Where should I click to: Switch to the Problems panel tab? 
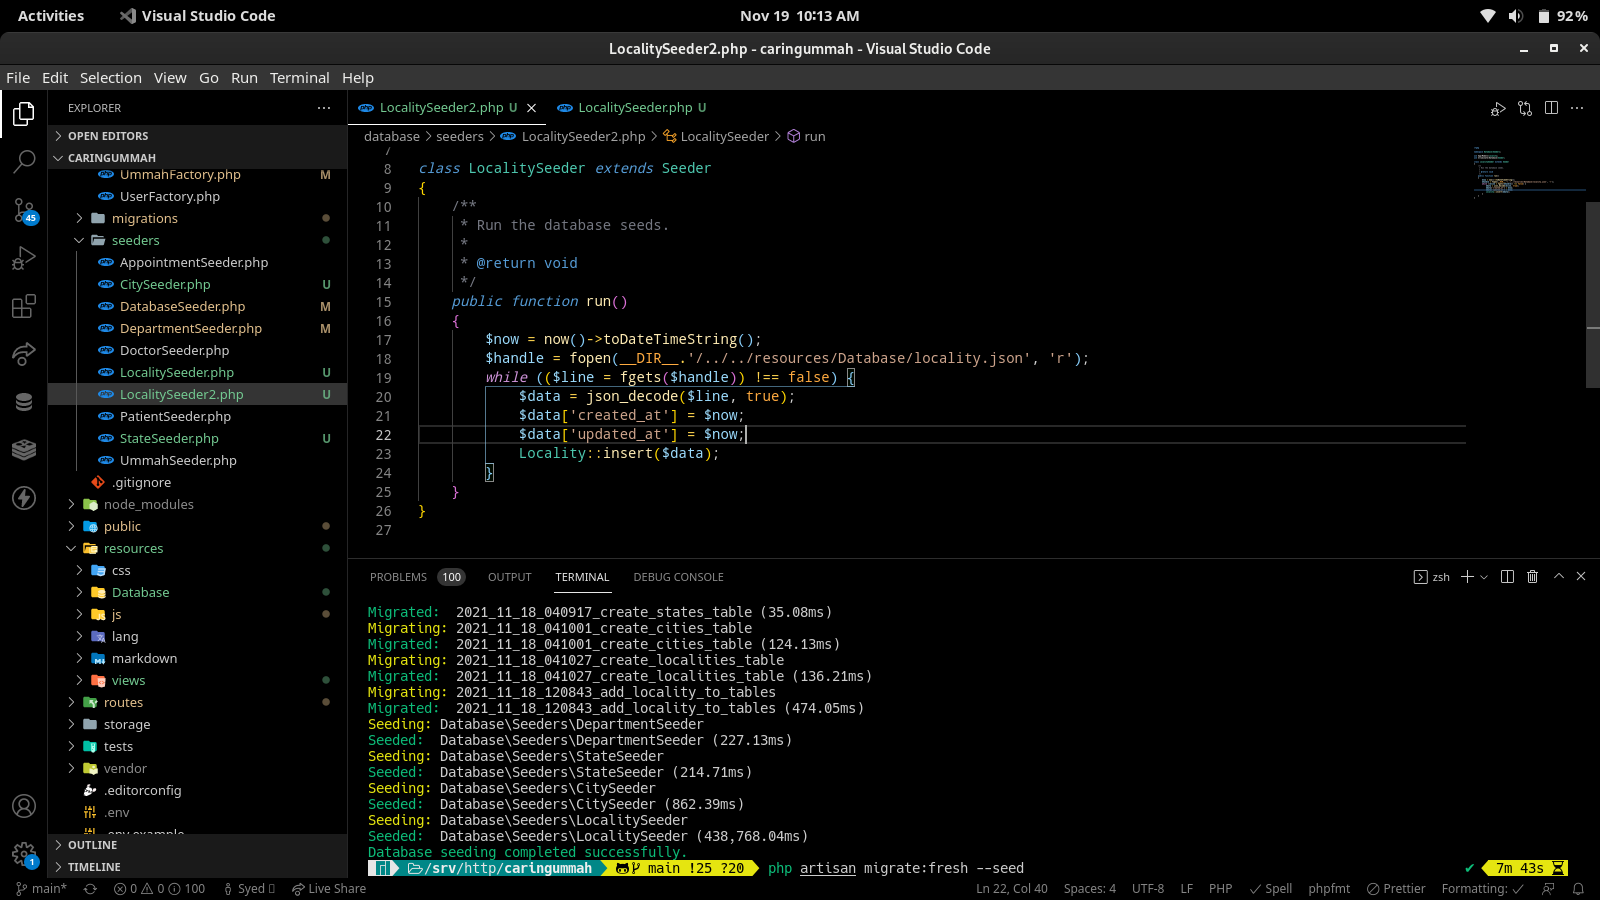pyautogui.click(x=416, y=577)
